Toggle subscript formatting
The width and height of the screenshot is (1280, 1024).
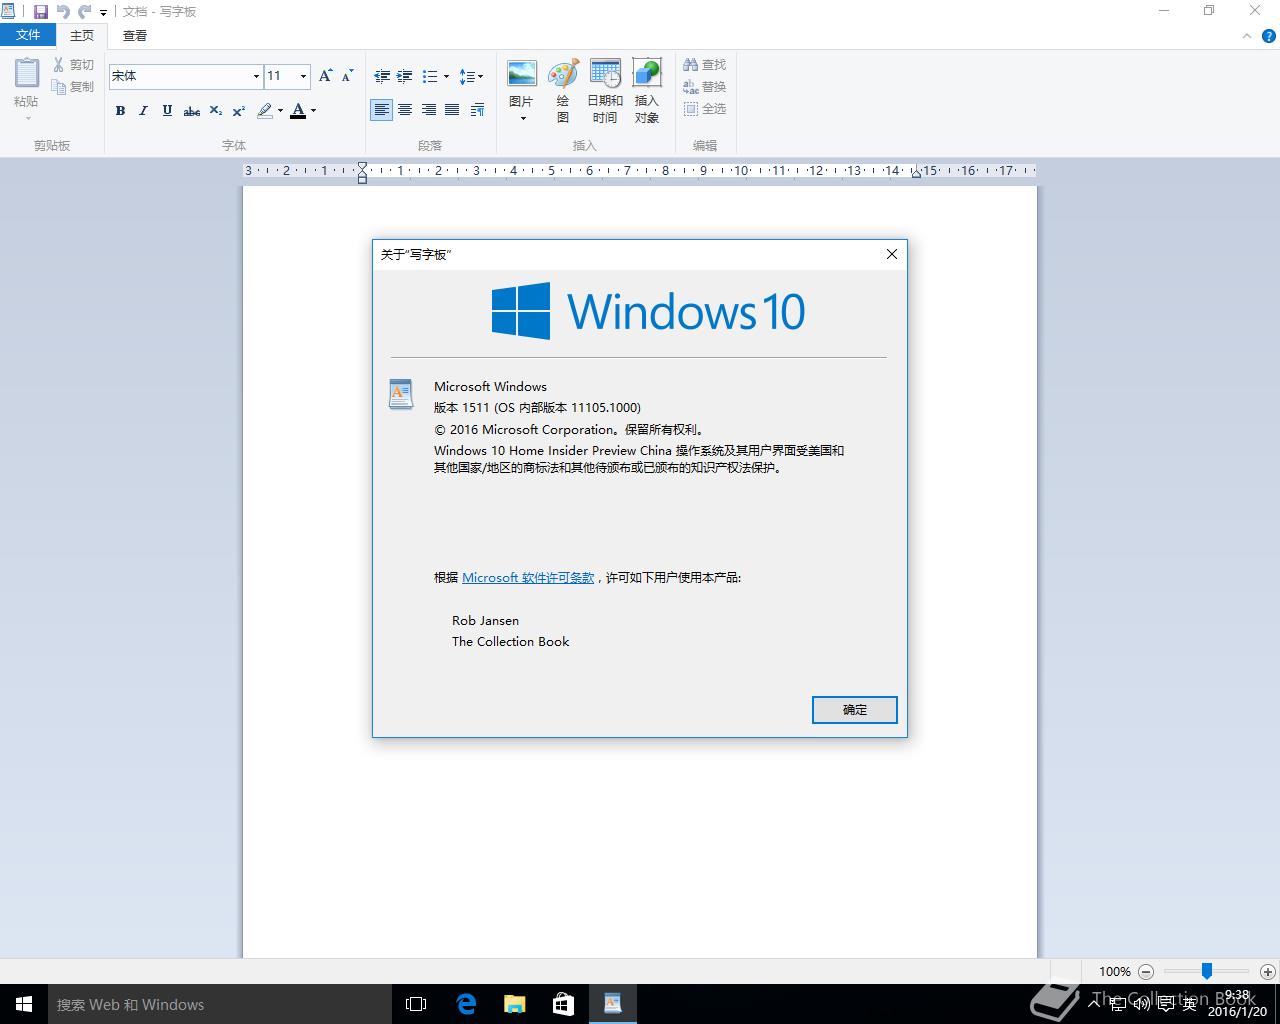tap(216, 111)
